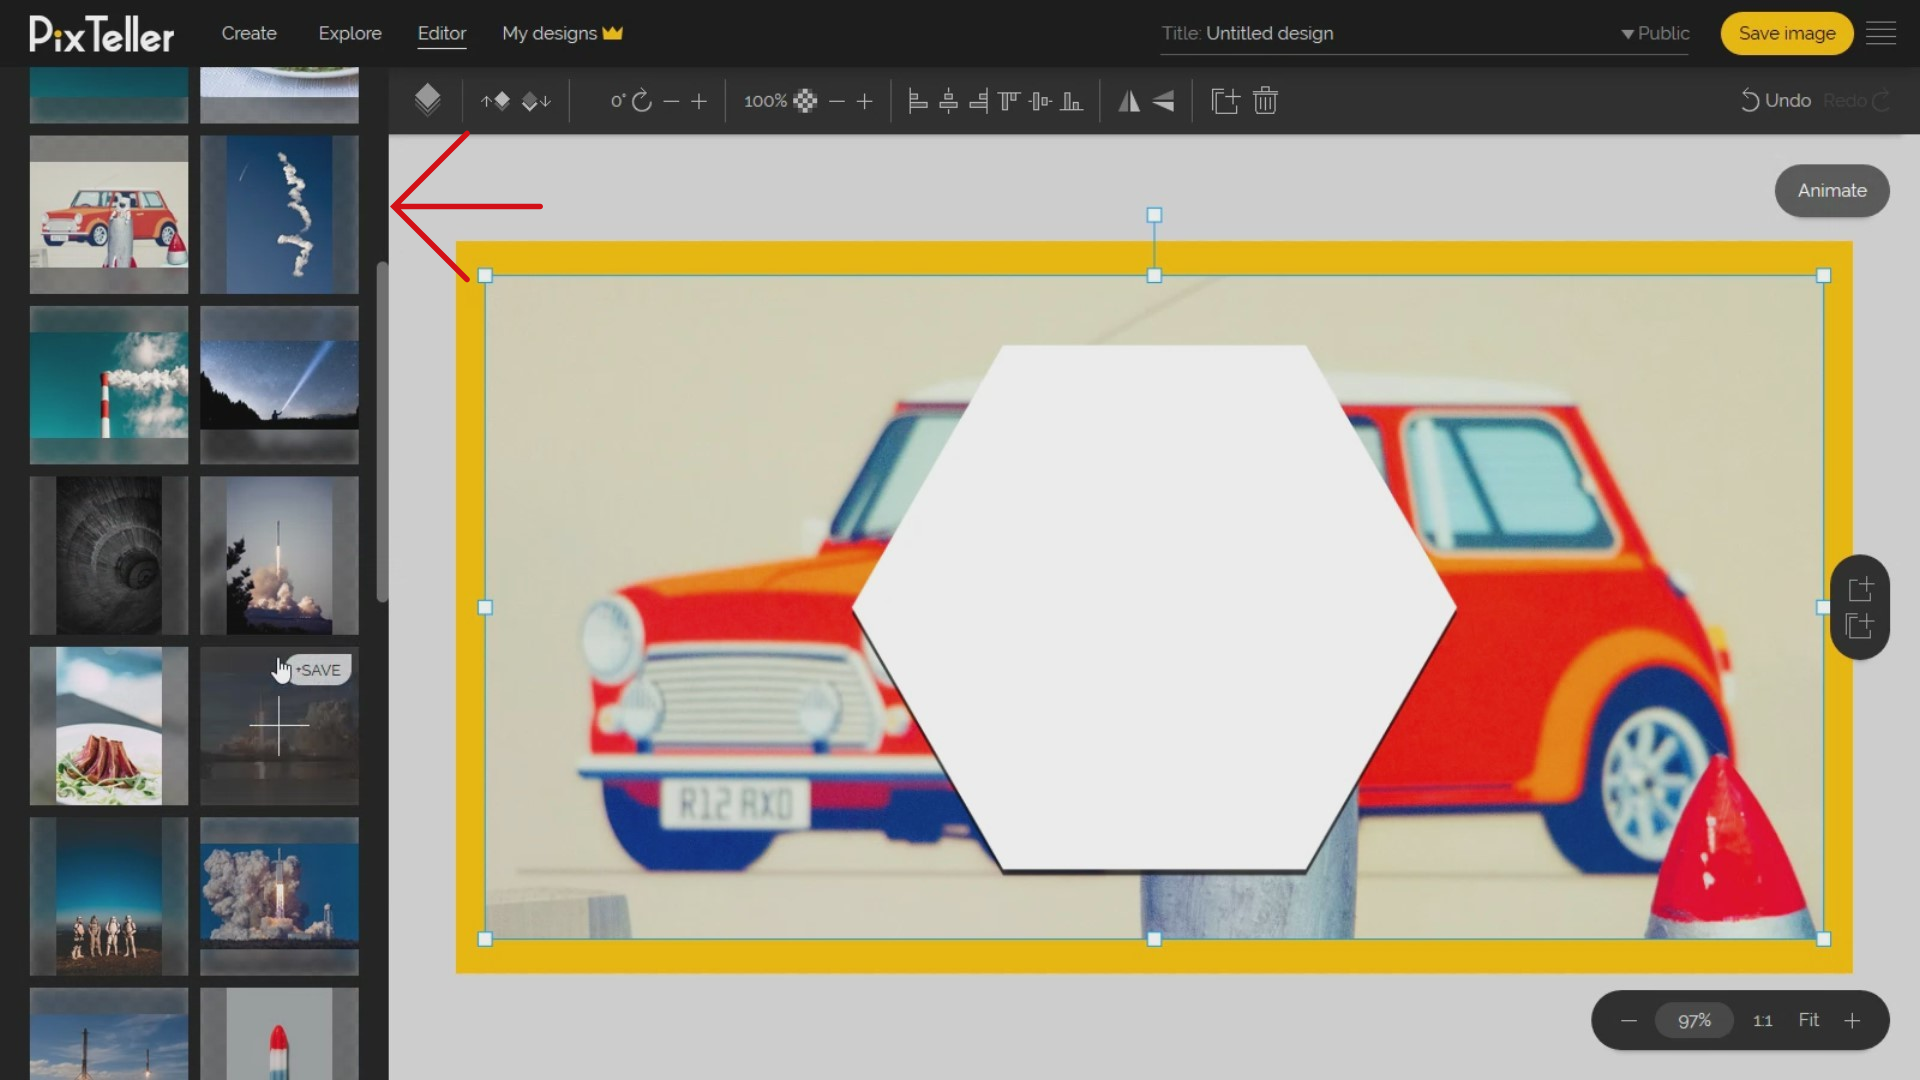1920x1080 pixels.
Task: Set canvas zoom to 1:1
Action: 1762,1021
